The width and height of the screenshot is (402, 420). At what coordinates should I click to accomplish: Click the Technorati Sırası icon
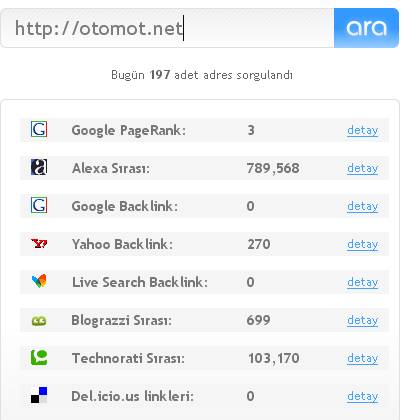click(39, 358)
